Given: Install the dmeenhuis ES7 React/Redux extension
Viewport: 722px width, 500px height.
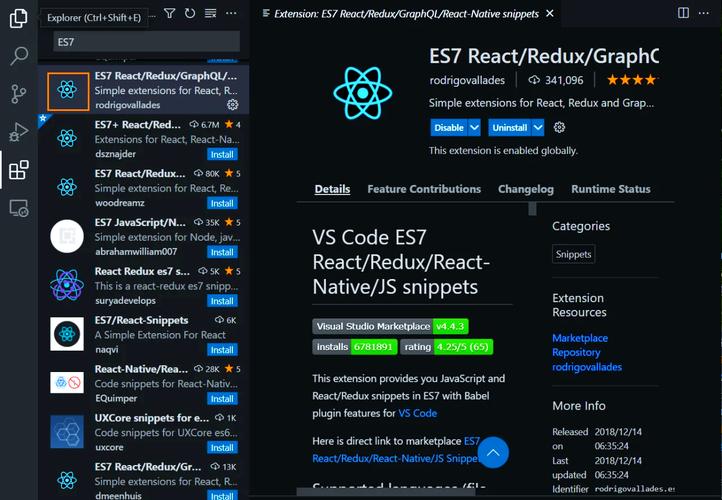Looking at the screenshot, I should [x=222, y=495].
